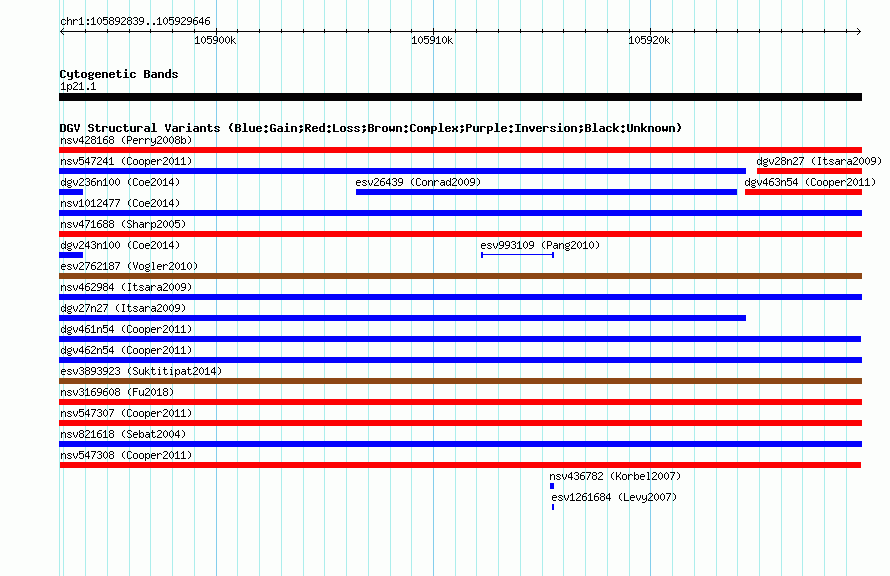Click the red bar under dgv28n27
This screenshot has height=576, width=890.
click(x=809, y=171)
